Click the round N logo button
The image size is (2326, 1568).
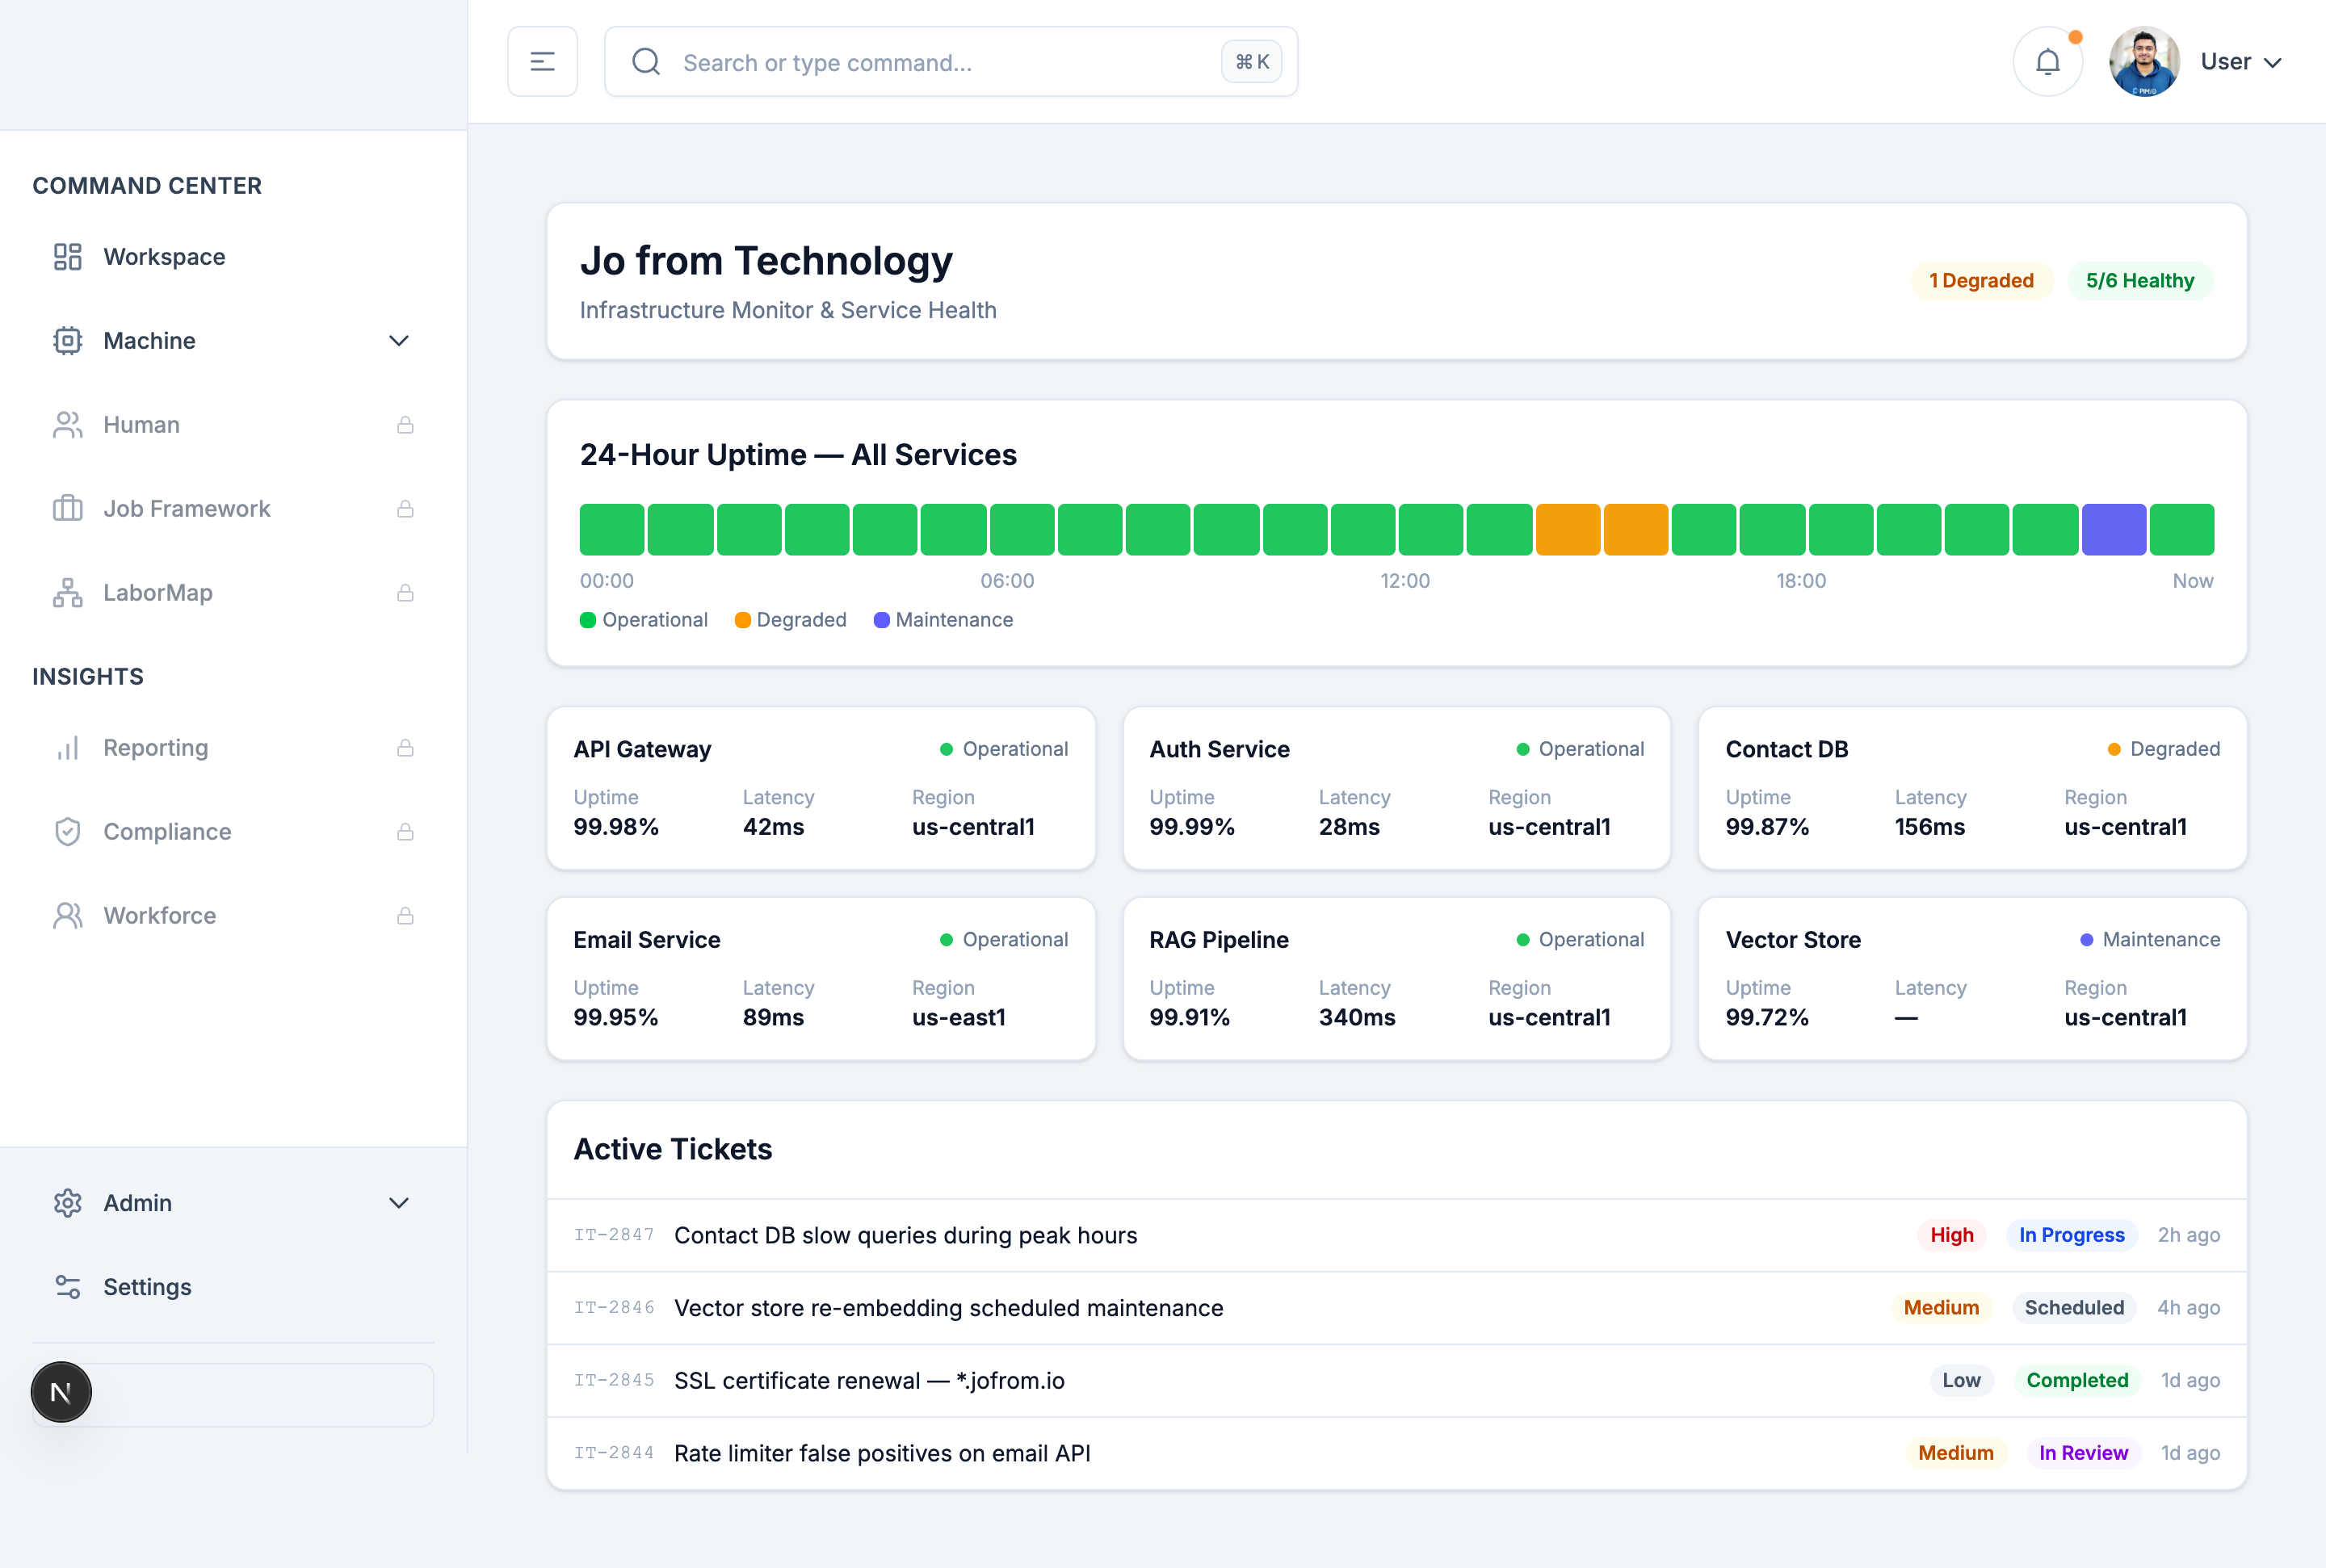click(61, 1392)
